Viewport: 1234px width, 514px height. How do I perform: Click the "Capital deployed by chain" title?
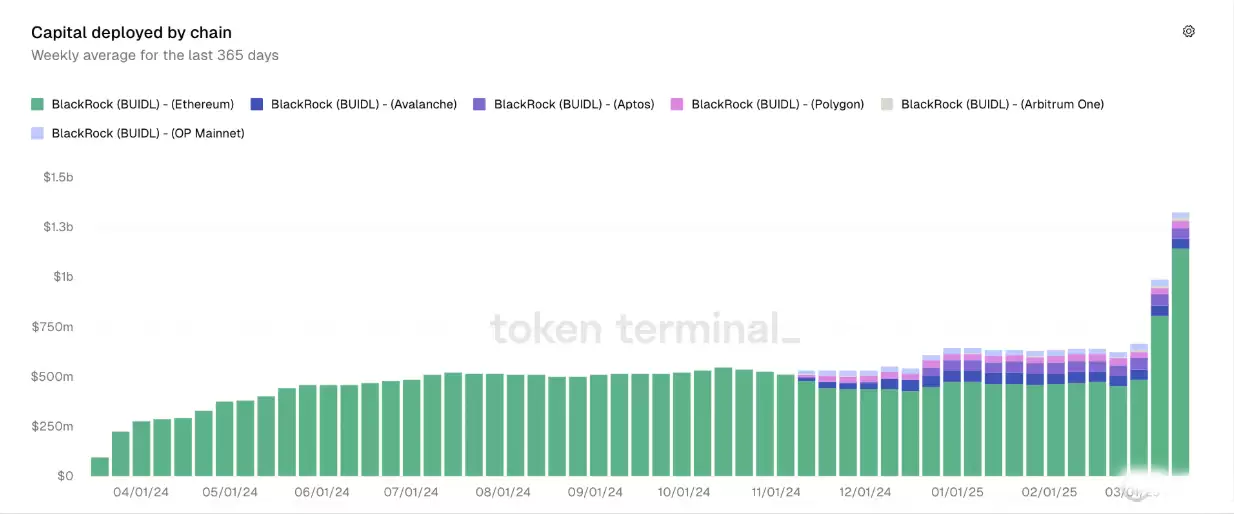131,33
